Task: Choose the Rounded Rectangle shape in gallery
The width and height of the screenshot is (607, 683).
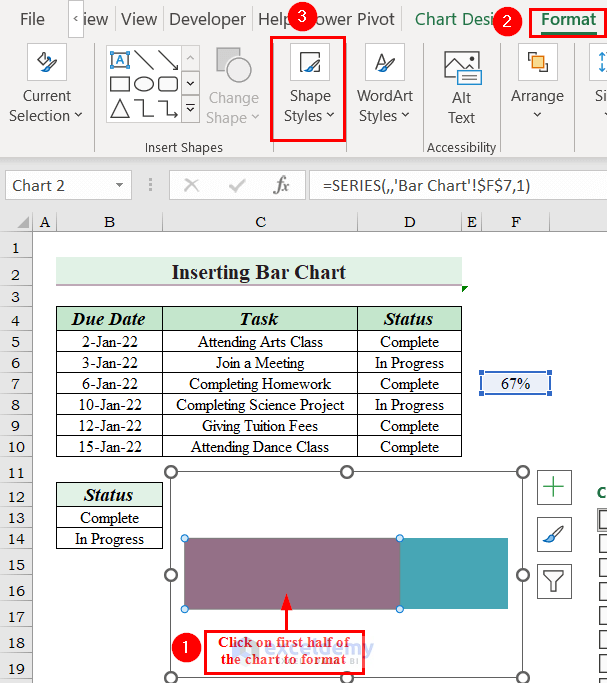Action: 168,84
